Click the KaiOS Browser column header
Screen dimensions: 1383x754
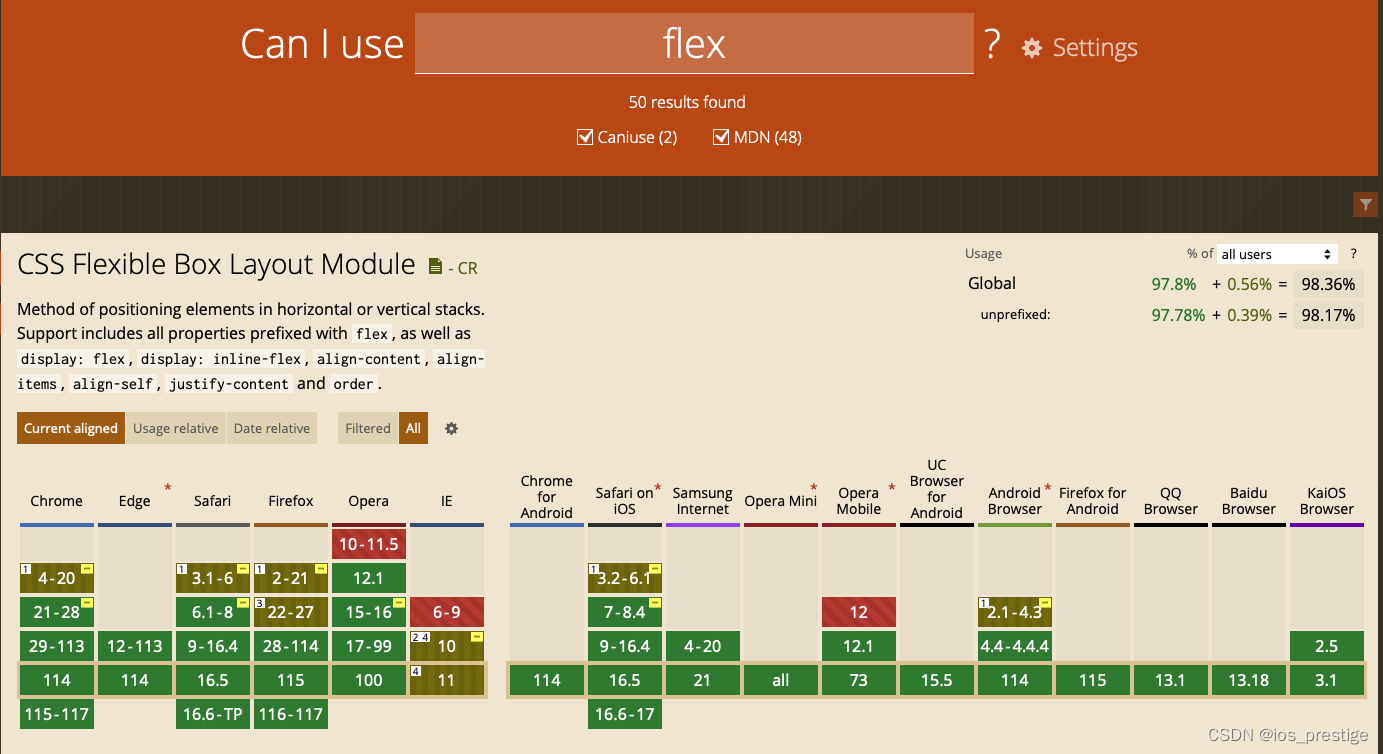point(1327,501)
